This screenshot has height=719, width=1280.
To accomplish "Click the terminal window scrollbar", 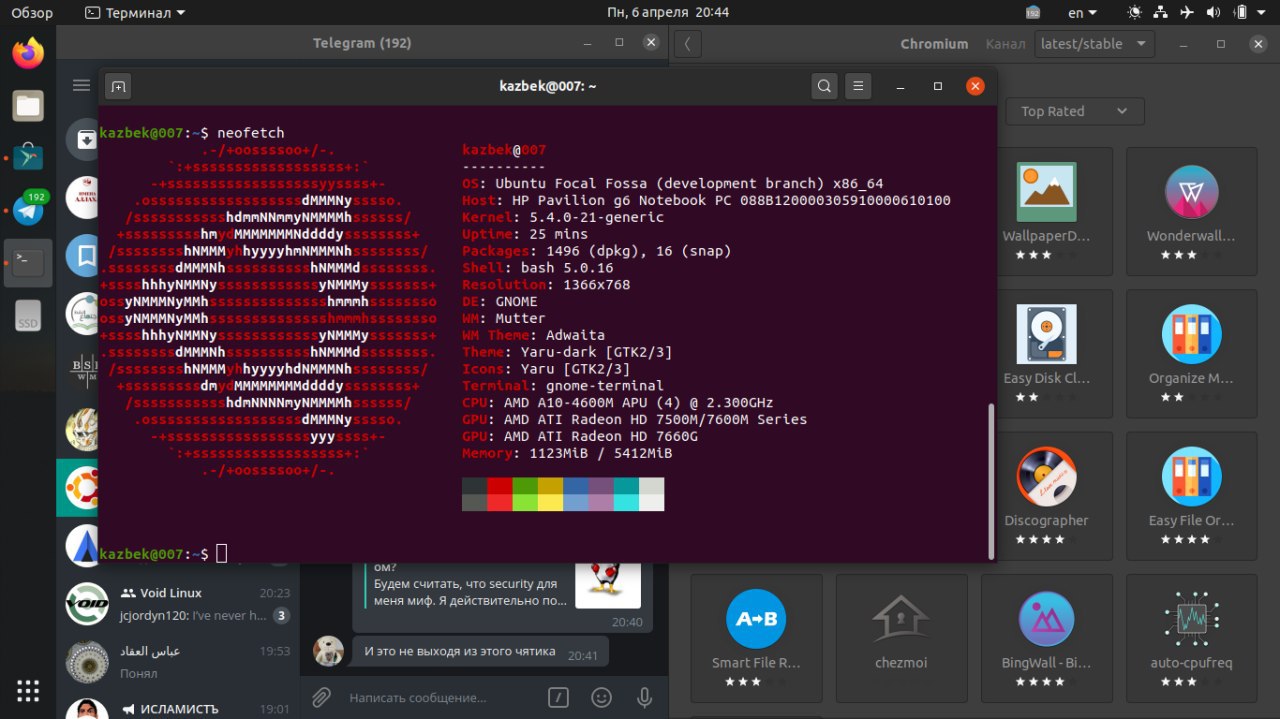I will 991,481.
